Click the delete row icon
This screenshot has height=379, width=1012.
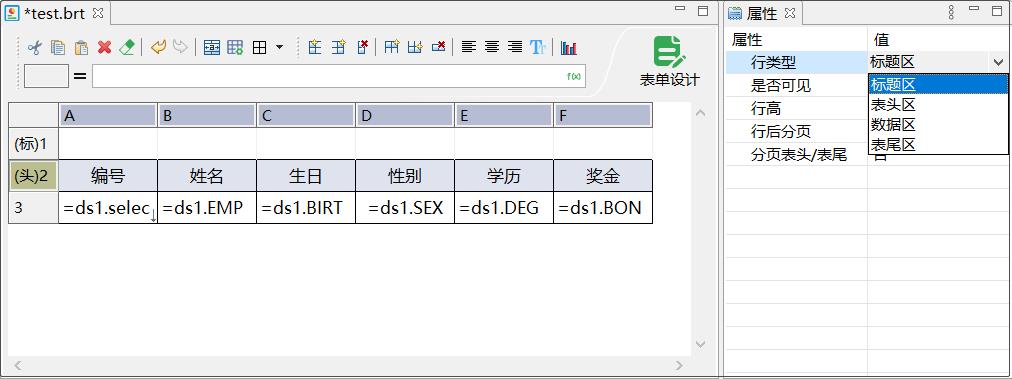click(363, 47)
